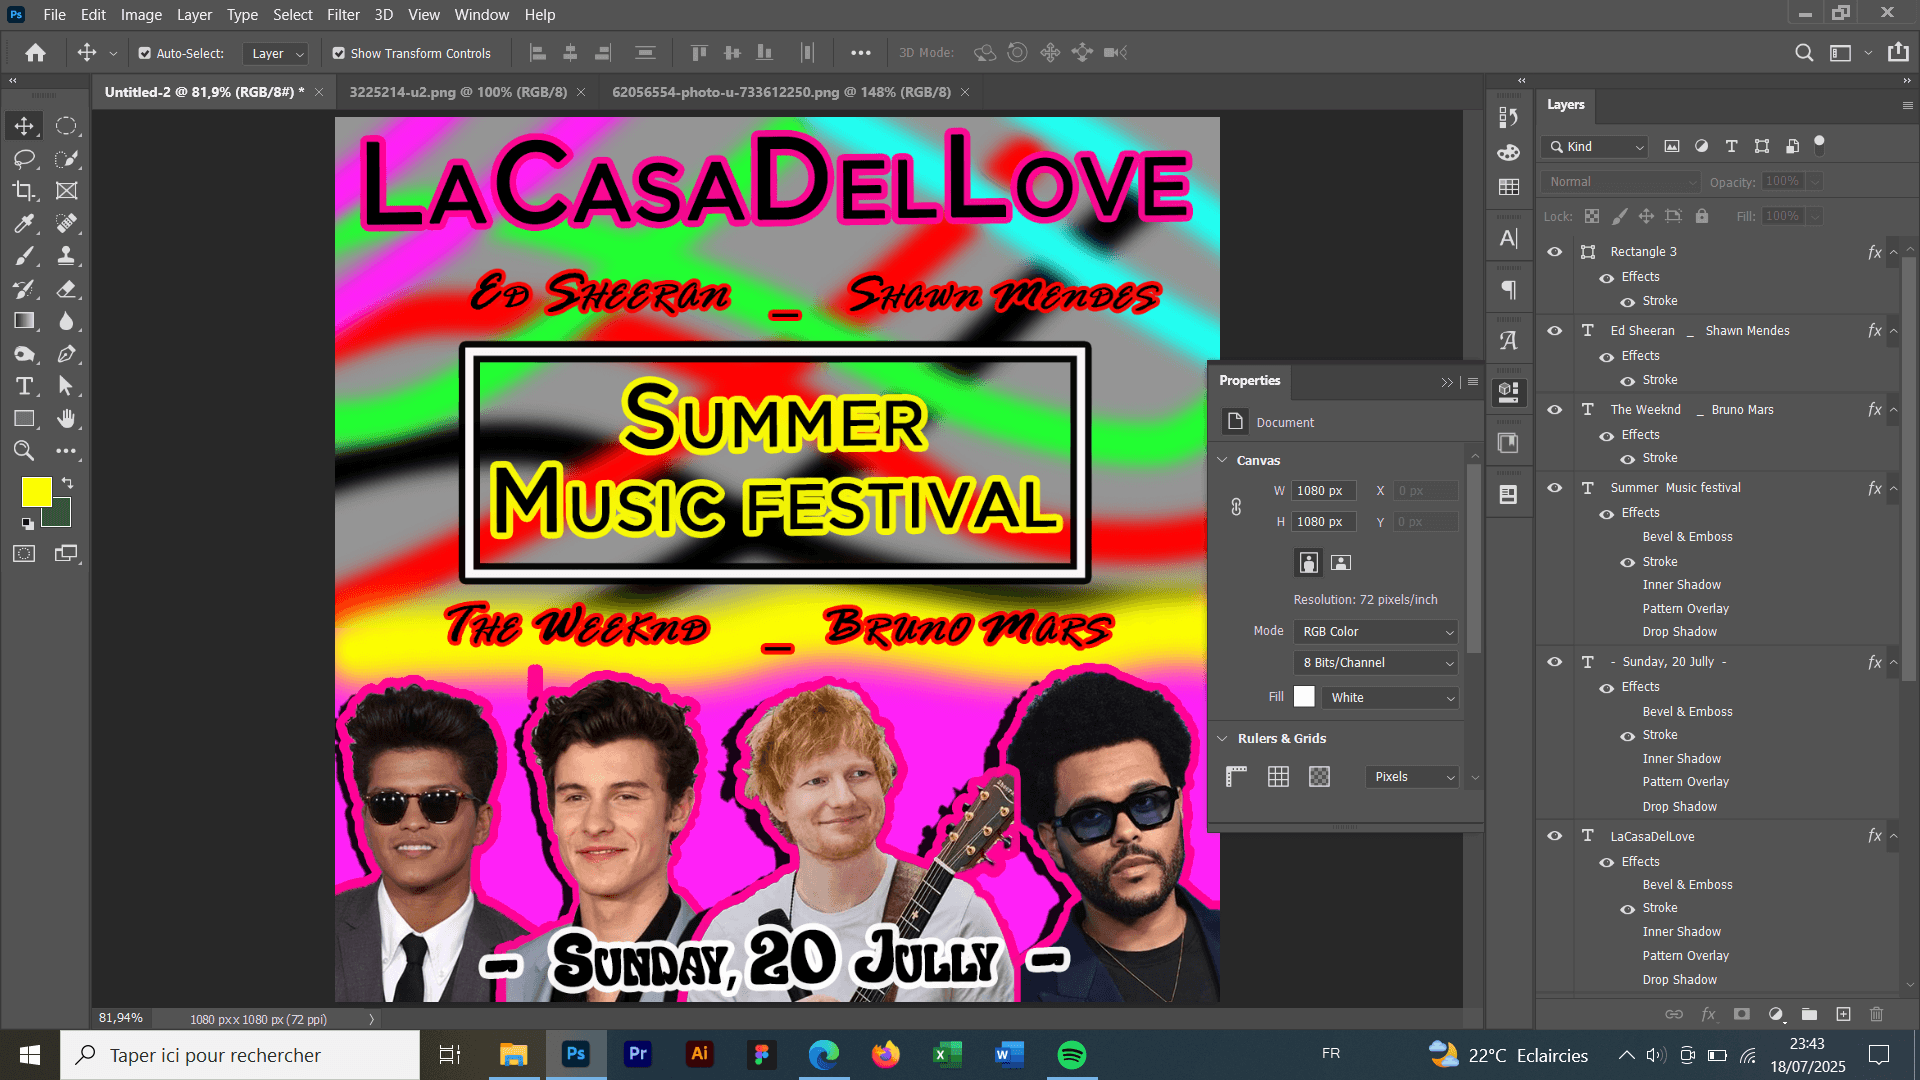The width and height of the screenshot is (1920, 1080).
Task: Uncheck Show Transform Controls
Action: click(x=339, y=53)
